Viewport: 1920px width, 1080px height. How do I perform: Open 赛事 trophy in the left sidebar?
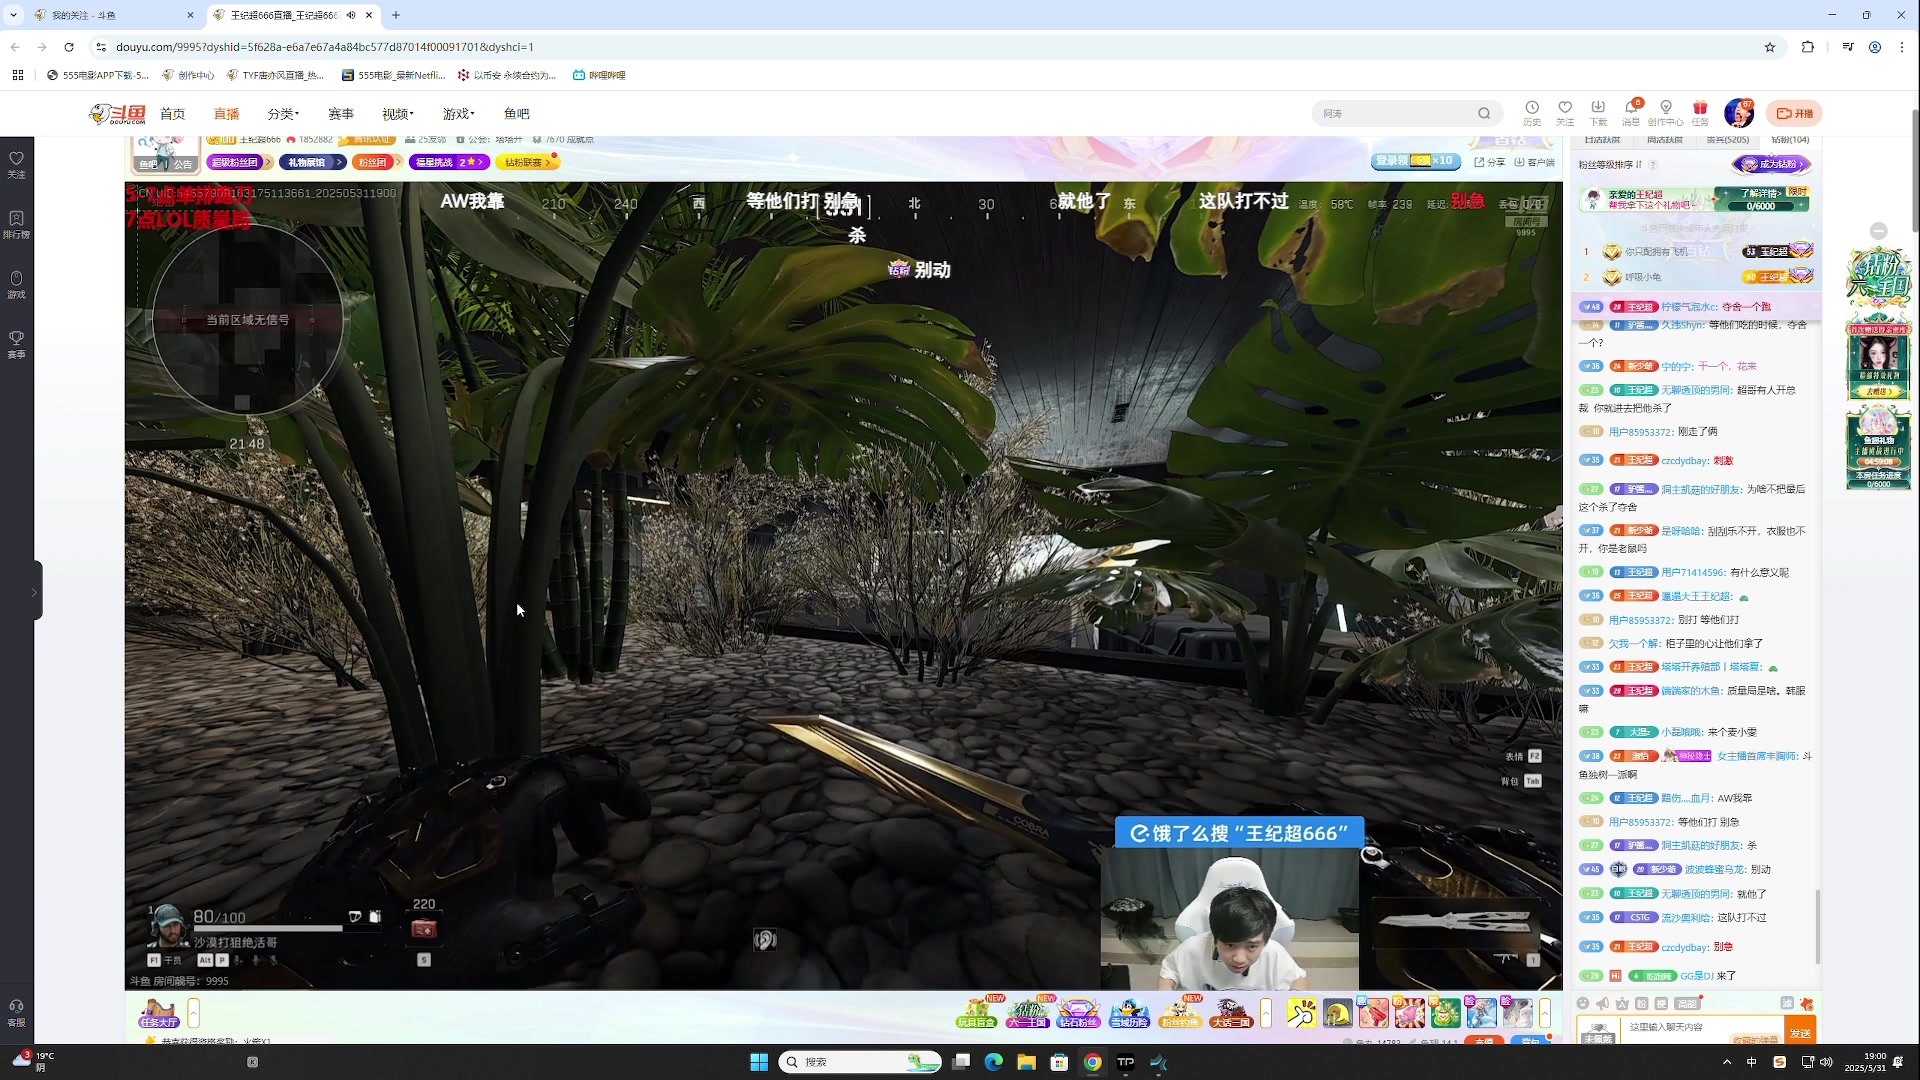click(17, 345)
